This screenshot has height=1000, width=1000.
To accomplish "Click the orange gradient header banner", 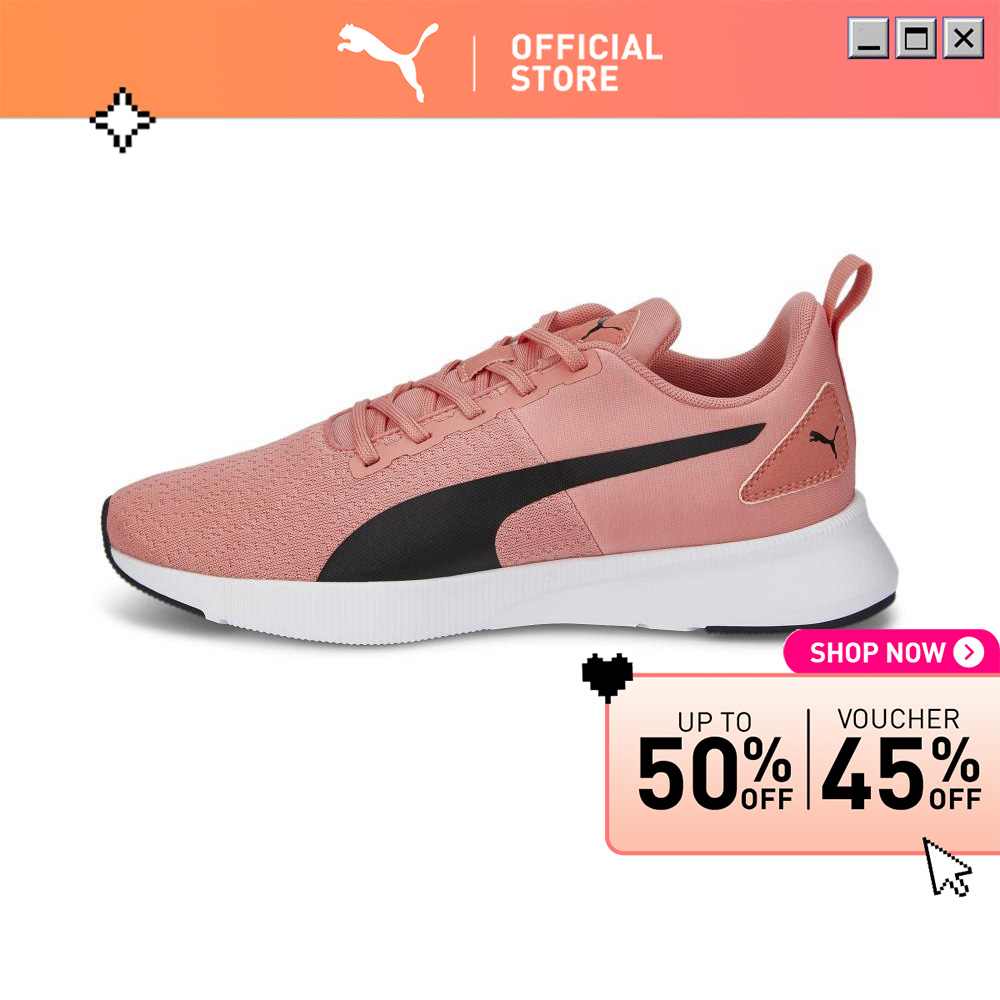I will point(500,59).
